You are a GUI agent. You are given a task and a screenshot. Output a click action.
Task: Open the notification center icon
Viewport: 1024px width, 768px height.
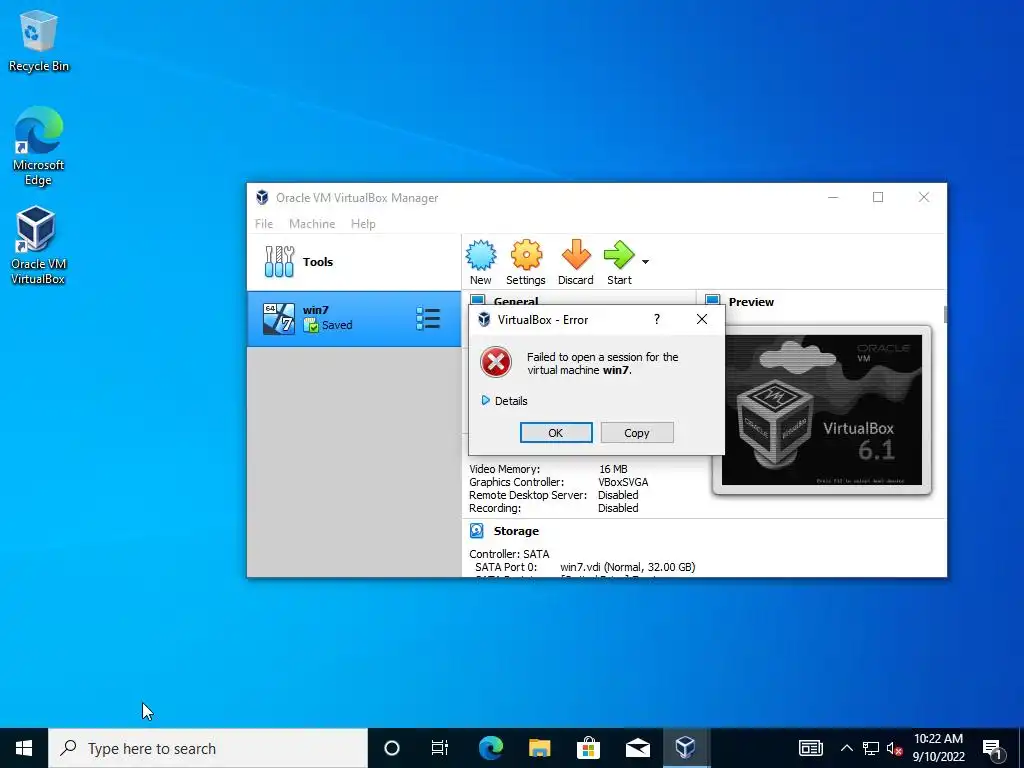(x=992, y=748)
